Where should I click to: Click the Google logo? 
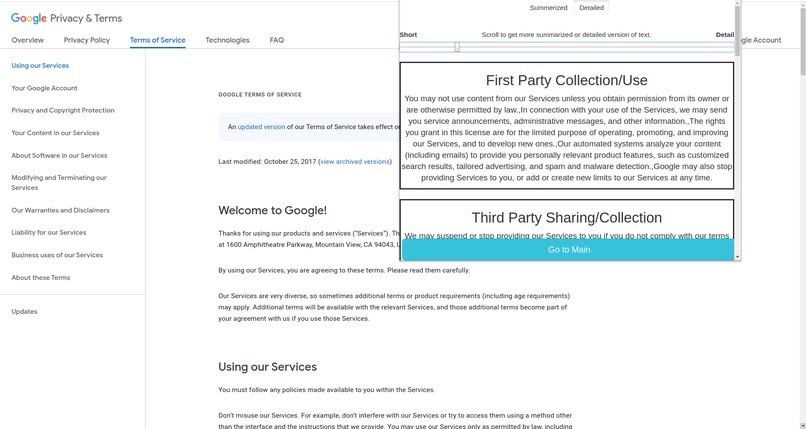(x=29, y=18)
